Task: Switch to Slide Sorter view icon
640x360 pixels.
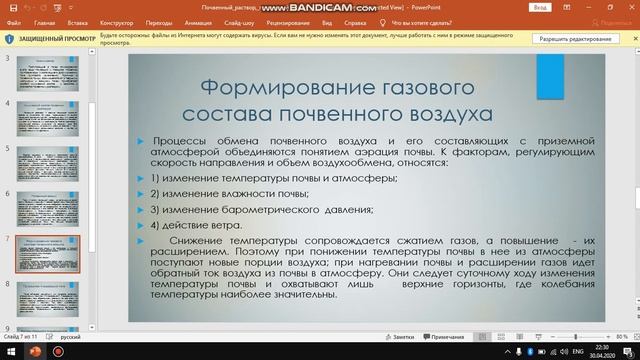Action: point(501,337)
